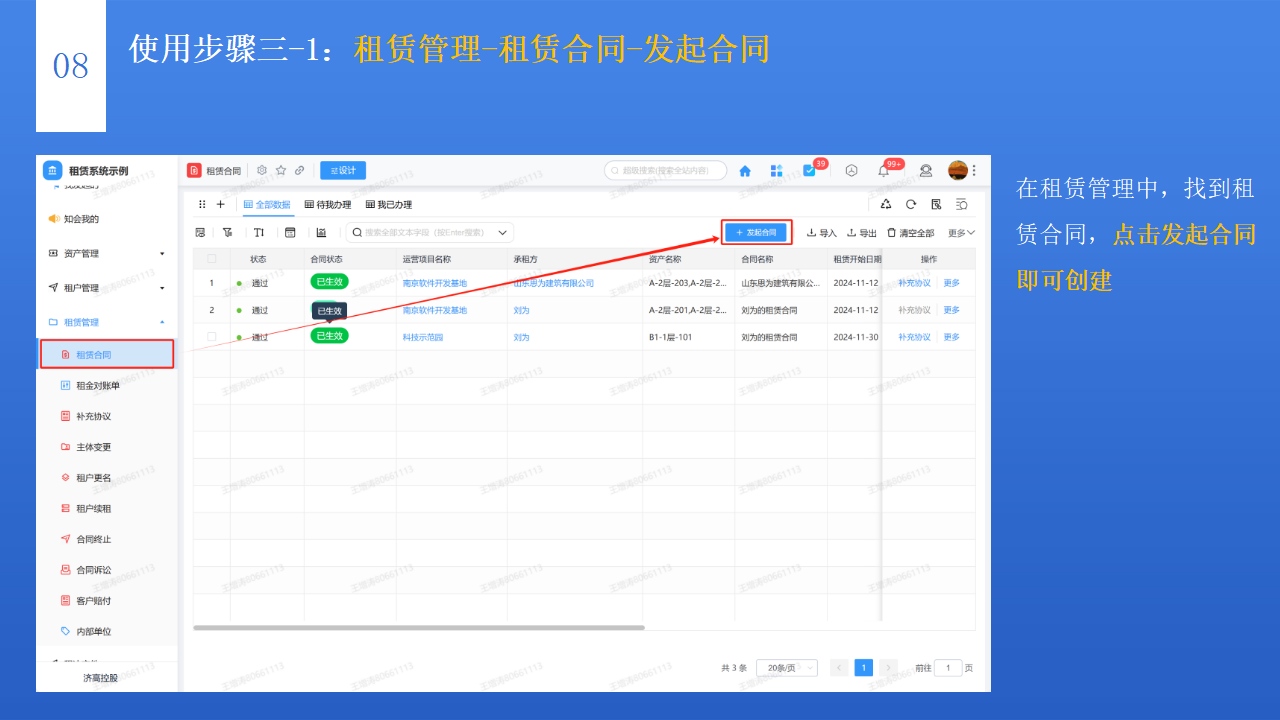1280x720 pixels.
Task: Open 更多 dropdown next to 清空全部
Action: tap(955, 232)
